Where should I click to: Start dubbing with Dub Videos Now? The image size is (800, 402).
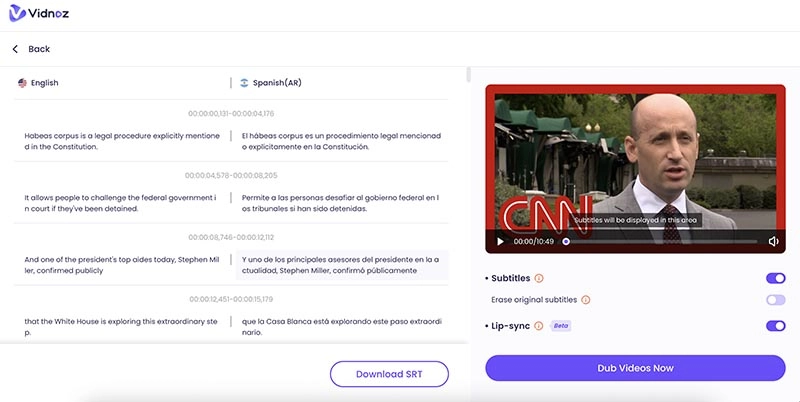tap(635, 368)
